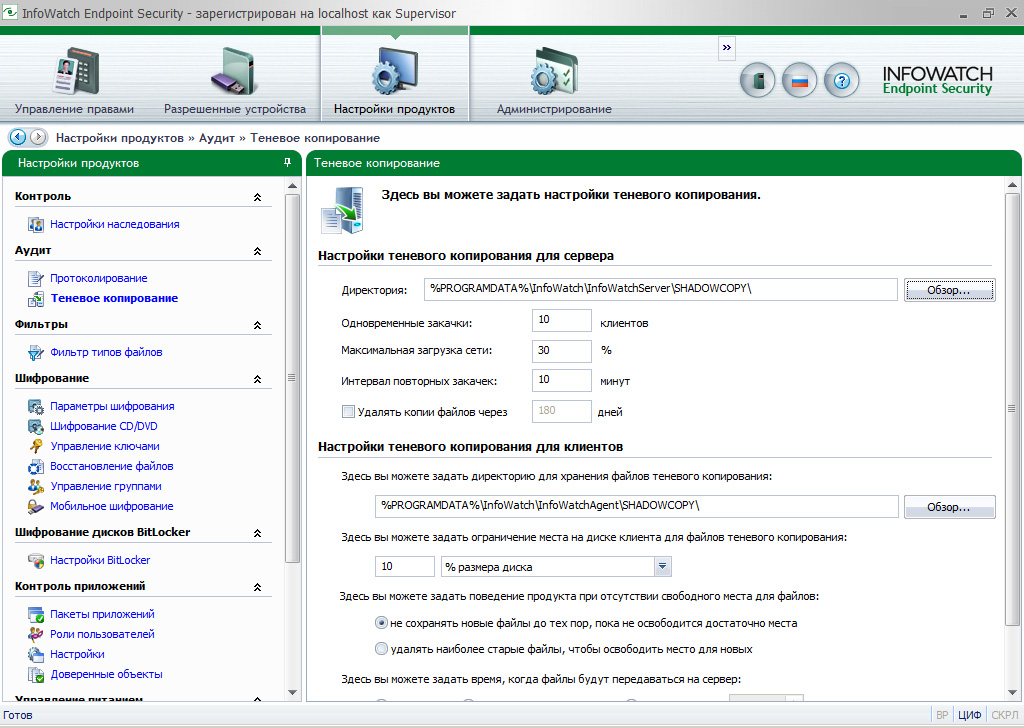Click the icon beside Роли пользователей
This screenshot has height=728, width=1024.
click(x=36, y=634)
